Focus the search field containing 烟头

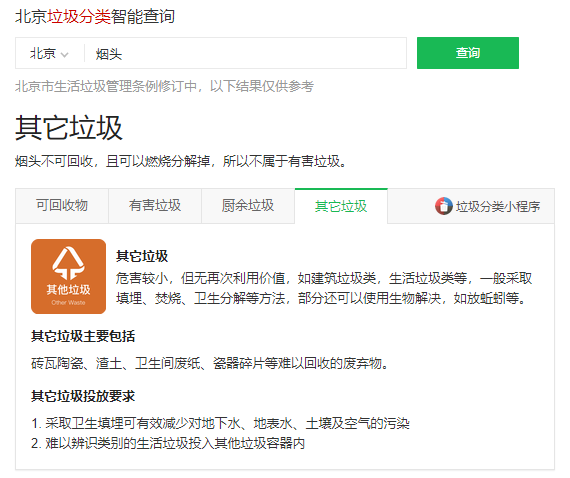tap(245, 54)
